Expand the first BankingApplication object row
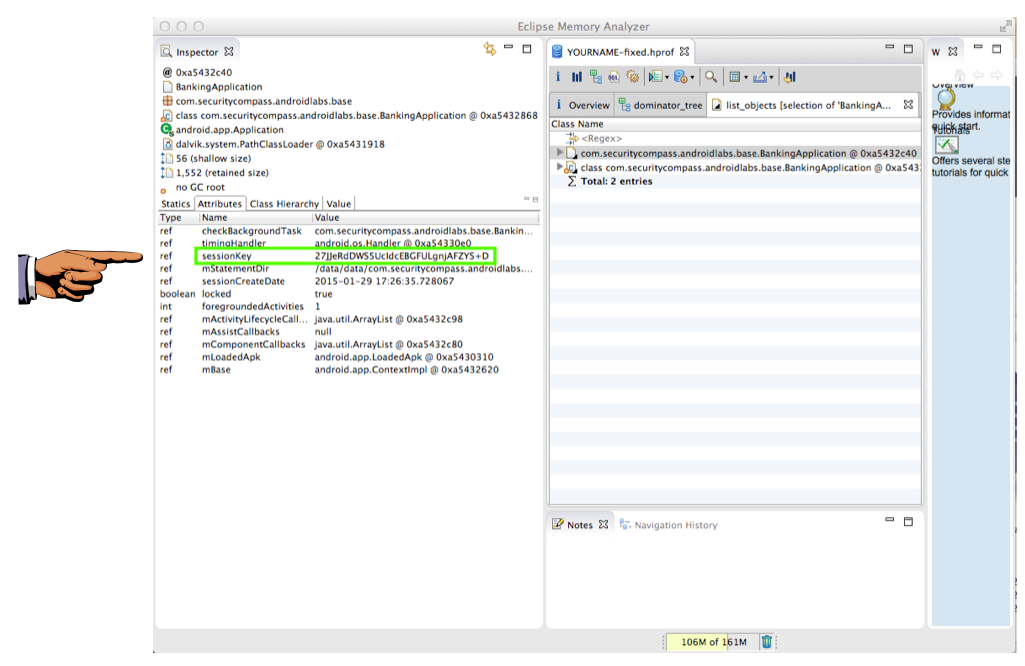The width and height of the screenshot is (1025, 666). (x=560, y=153)
